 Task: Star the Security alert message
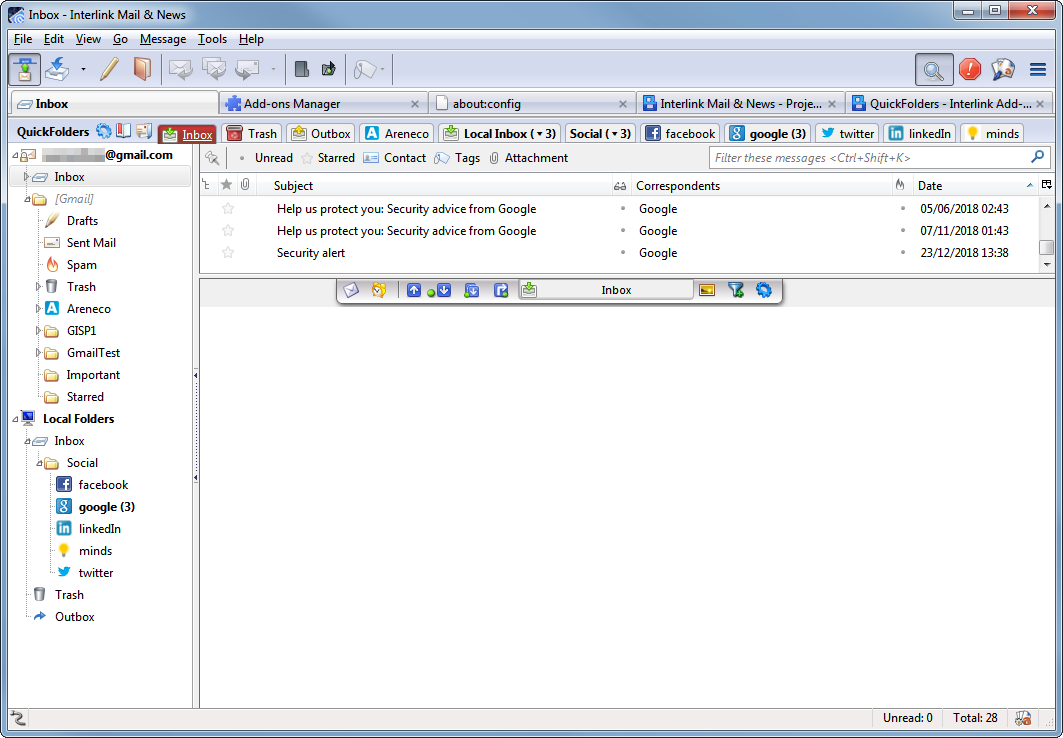click(228, 253)
